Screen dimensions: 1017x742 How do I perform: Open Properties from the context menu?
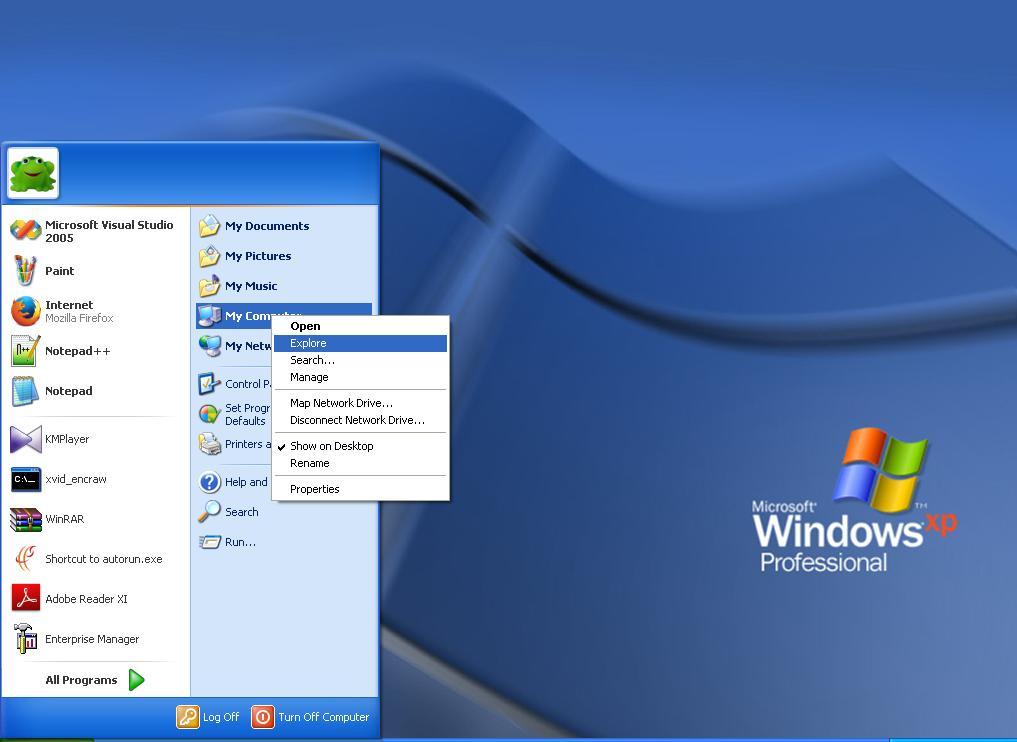tap(360, 489)
